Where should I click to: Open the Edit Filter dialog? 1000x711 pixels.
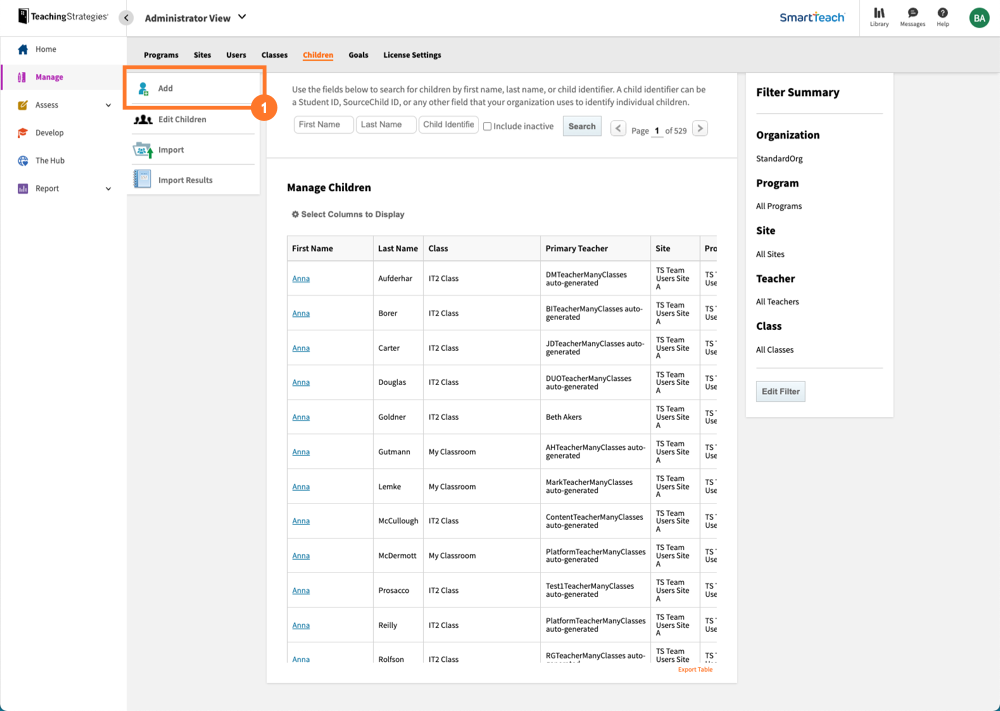point(780,391)
